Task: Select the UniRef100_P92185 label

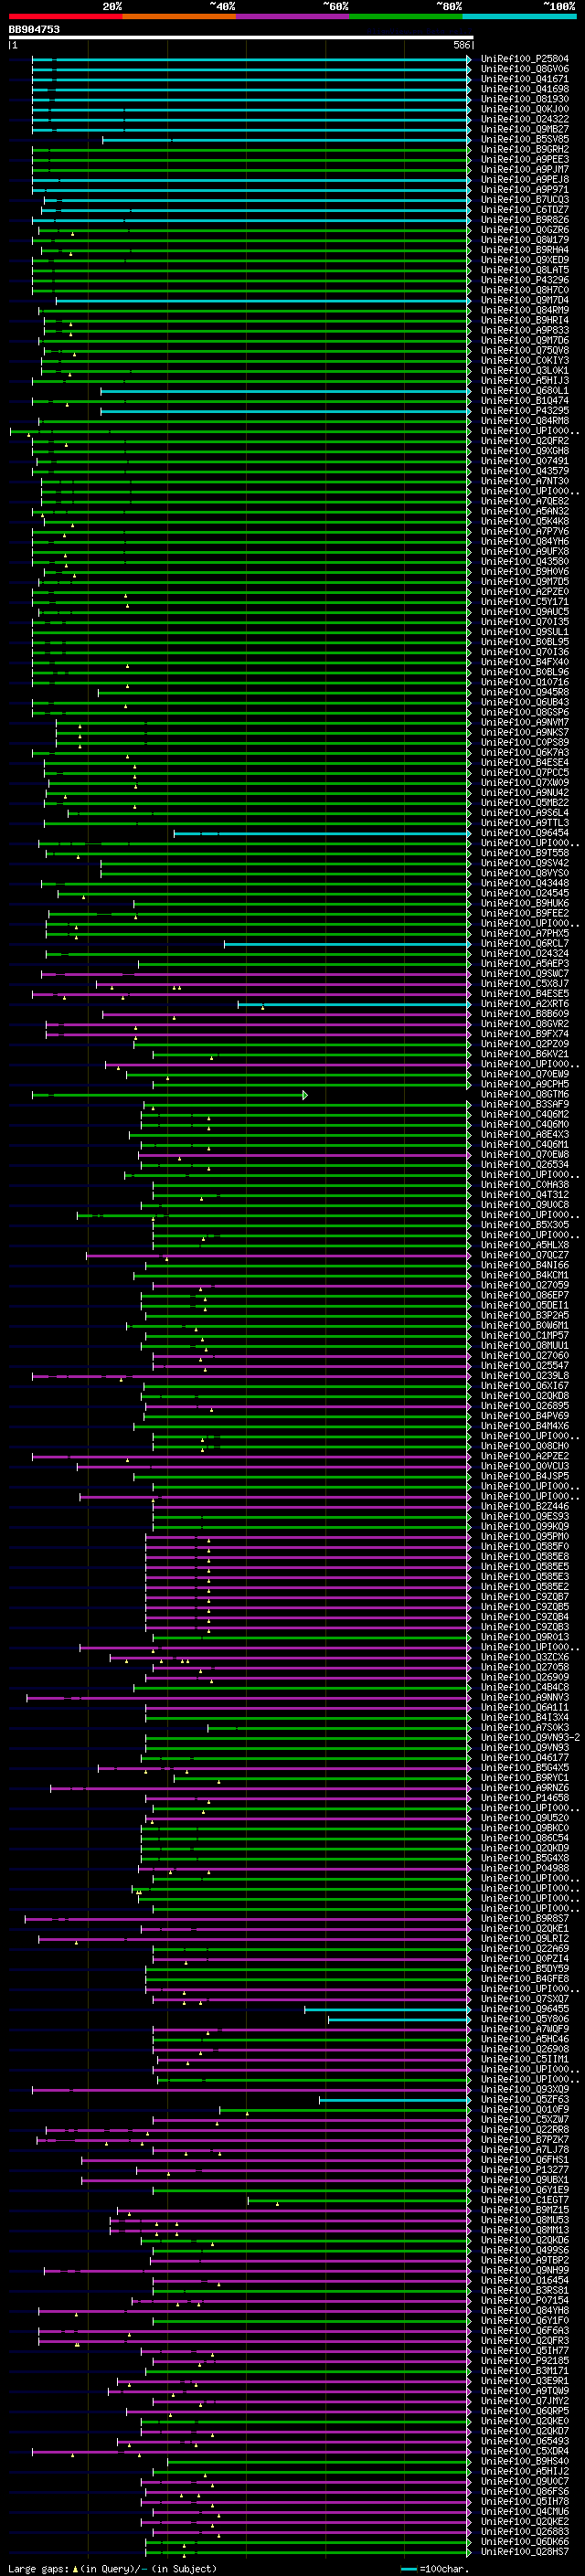Action: click(x=524, y=2360)
